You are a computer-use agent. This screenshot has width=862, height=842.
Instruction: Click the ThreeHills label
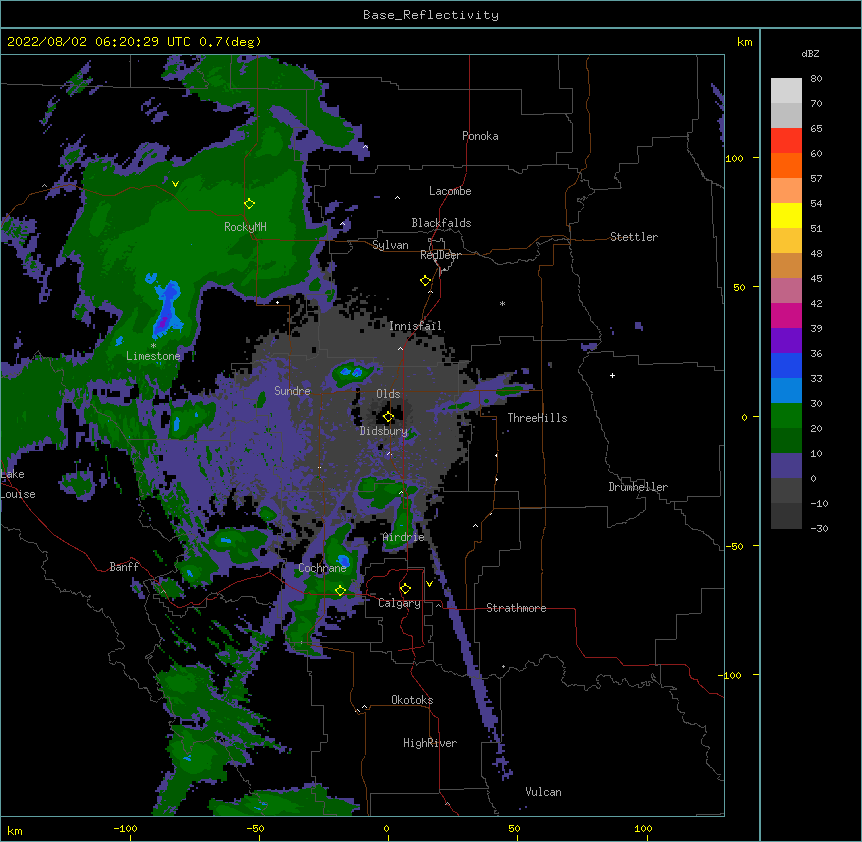pos(537,418)
